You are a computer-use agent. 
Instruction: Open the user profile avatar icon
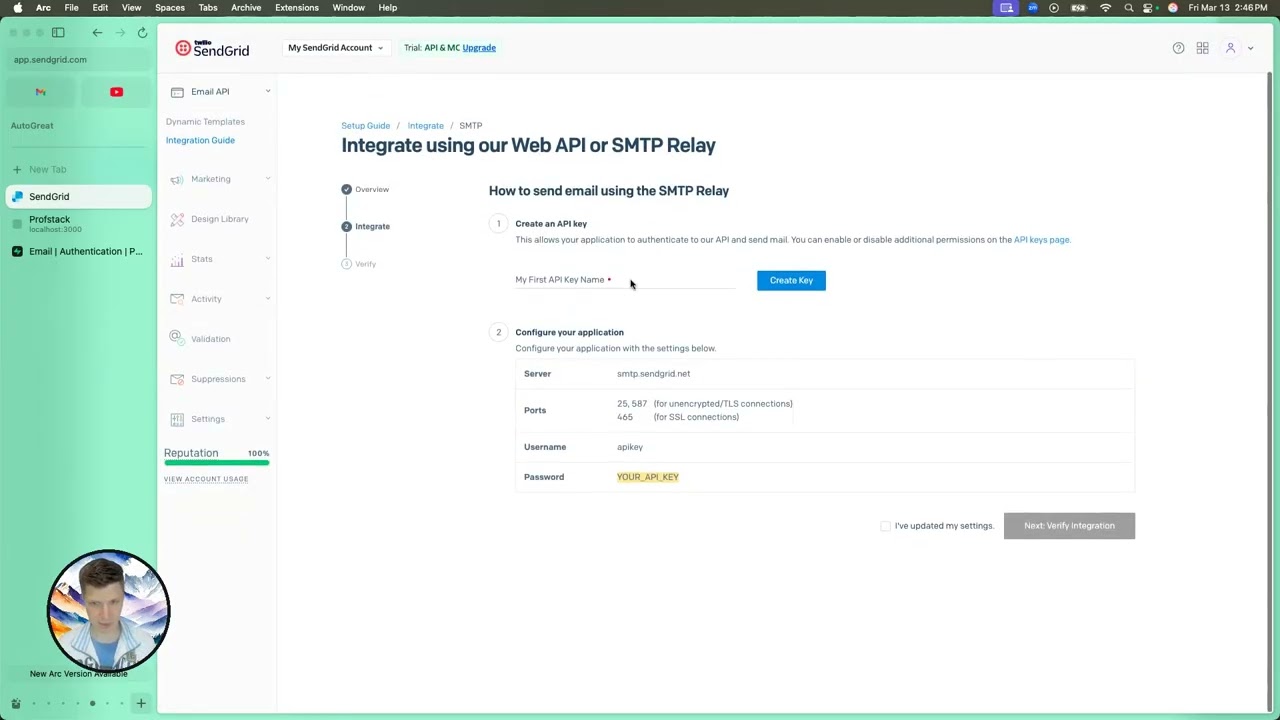point(1231,48)
